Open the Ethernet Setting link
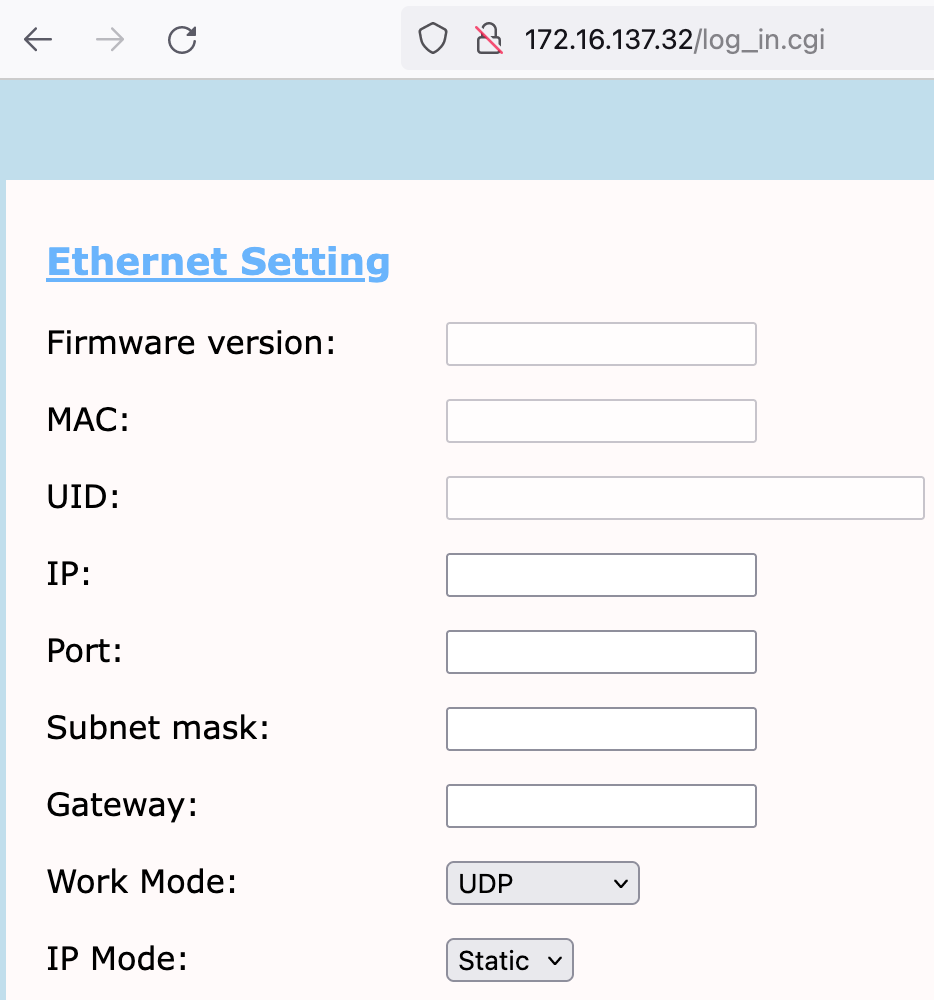The height and width of the screenshot is (1000, 934). click(218, 262)
